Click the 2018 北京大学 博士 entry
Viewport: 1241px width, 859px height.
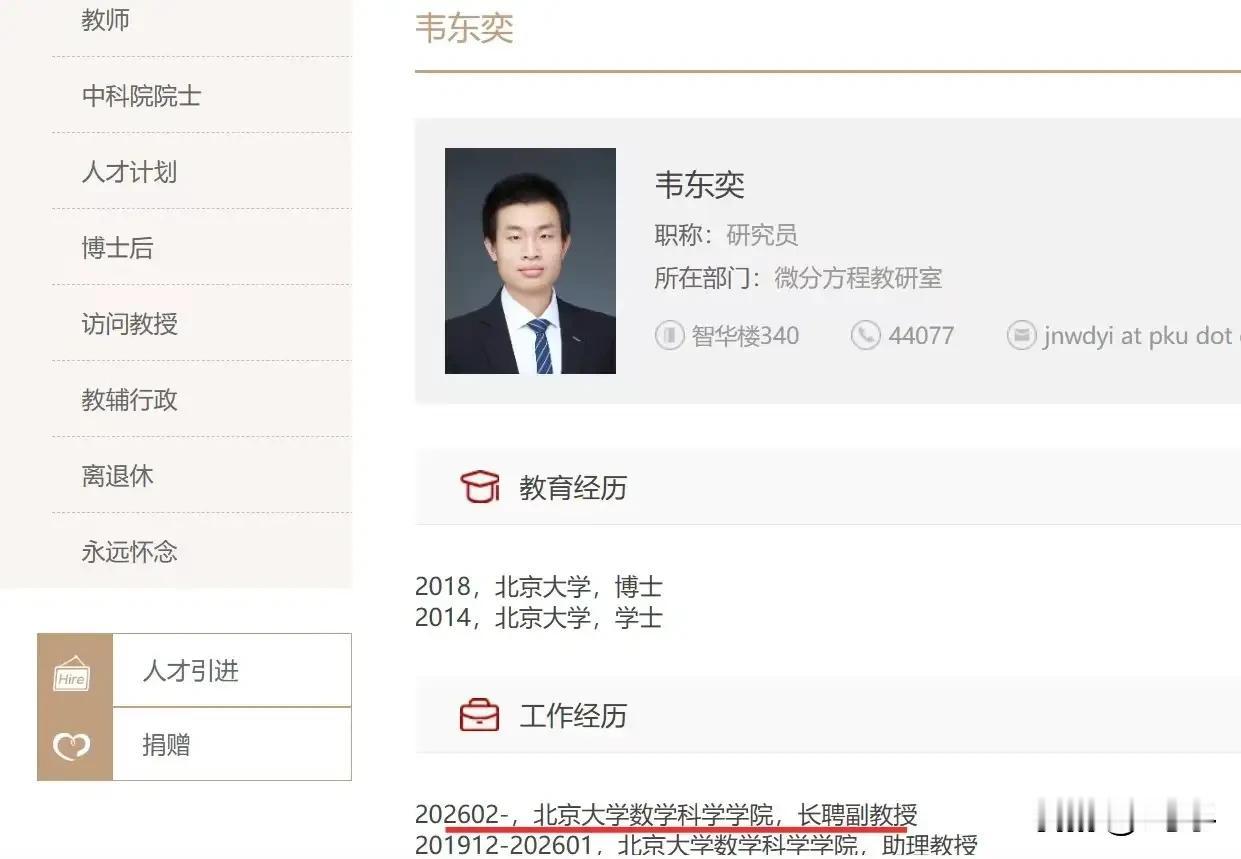pos(538,587)
